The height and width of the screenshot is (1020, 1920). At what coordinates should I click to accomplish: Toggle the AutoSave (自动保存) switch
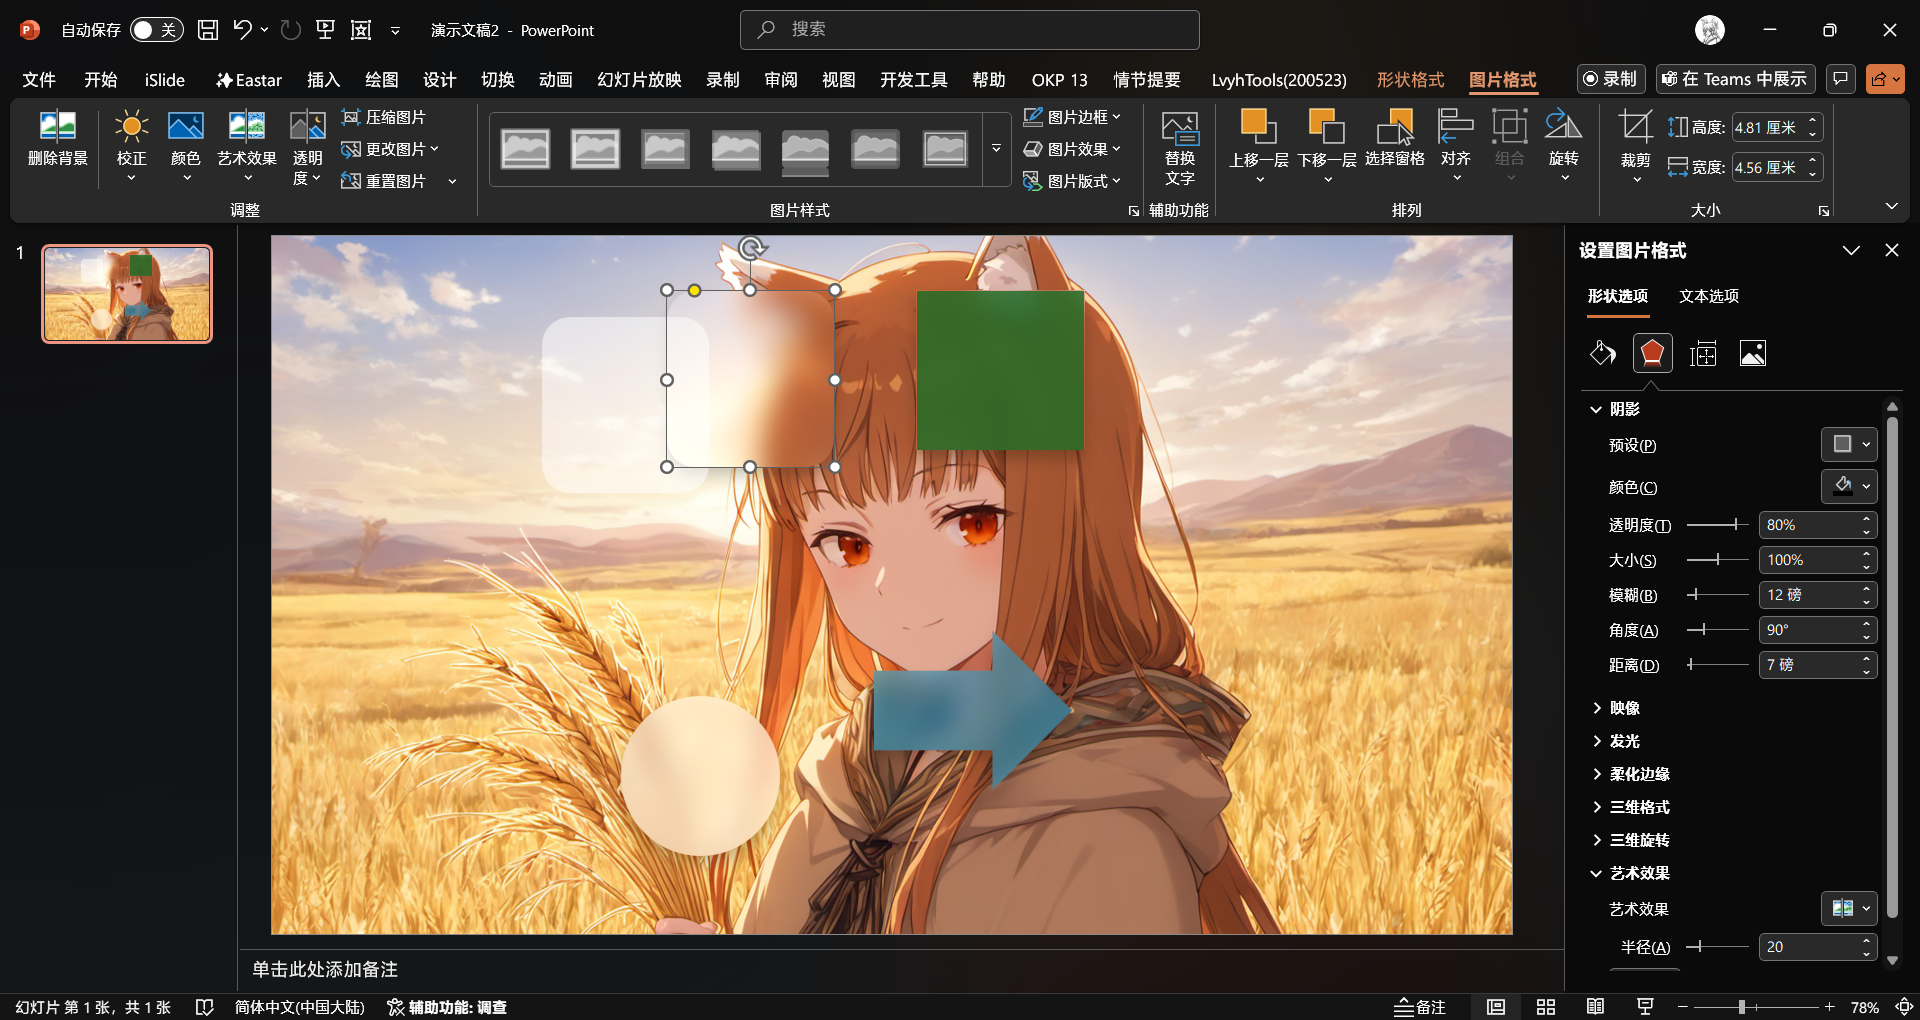(x=156, y=30)
